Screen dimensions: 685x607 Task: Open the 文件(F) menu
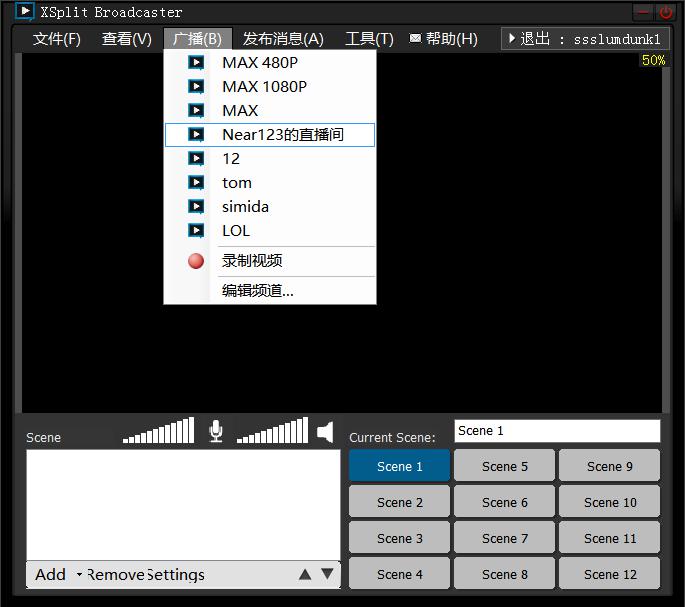(56, 39)
